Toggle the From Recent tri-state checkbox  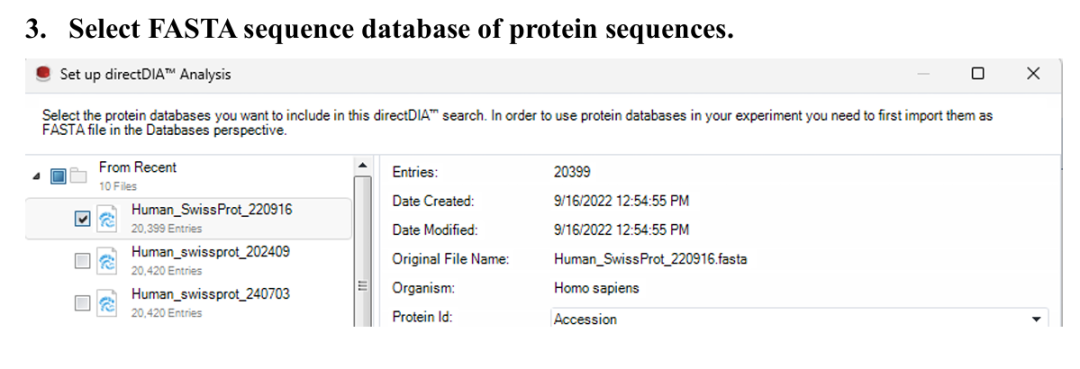point(58,176)
